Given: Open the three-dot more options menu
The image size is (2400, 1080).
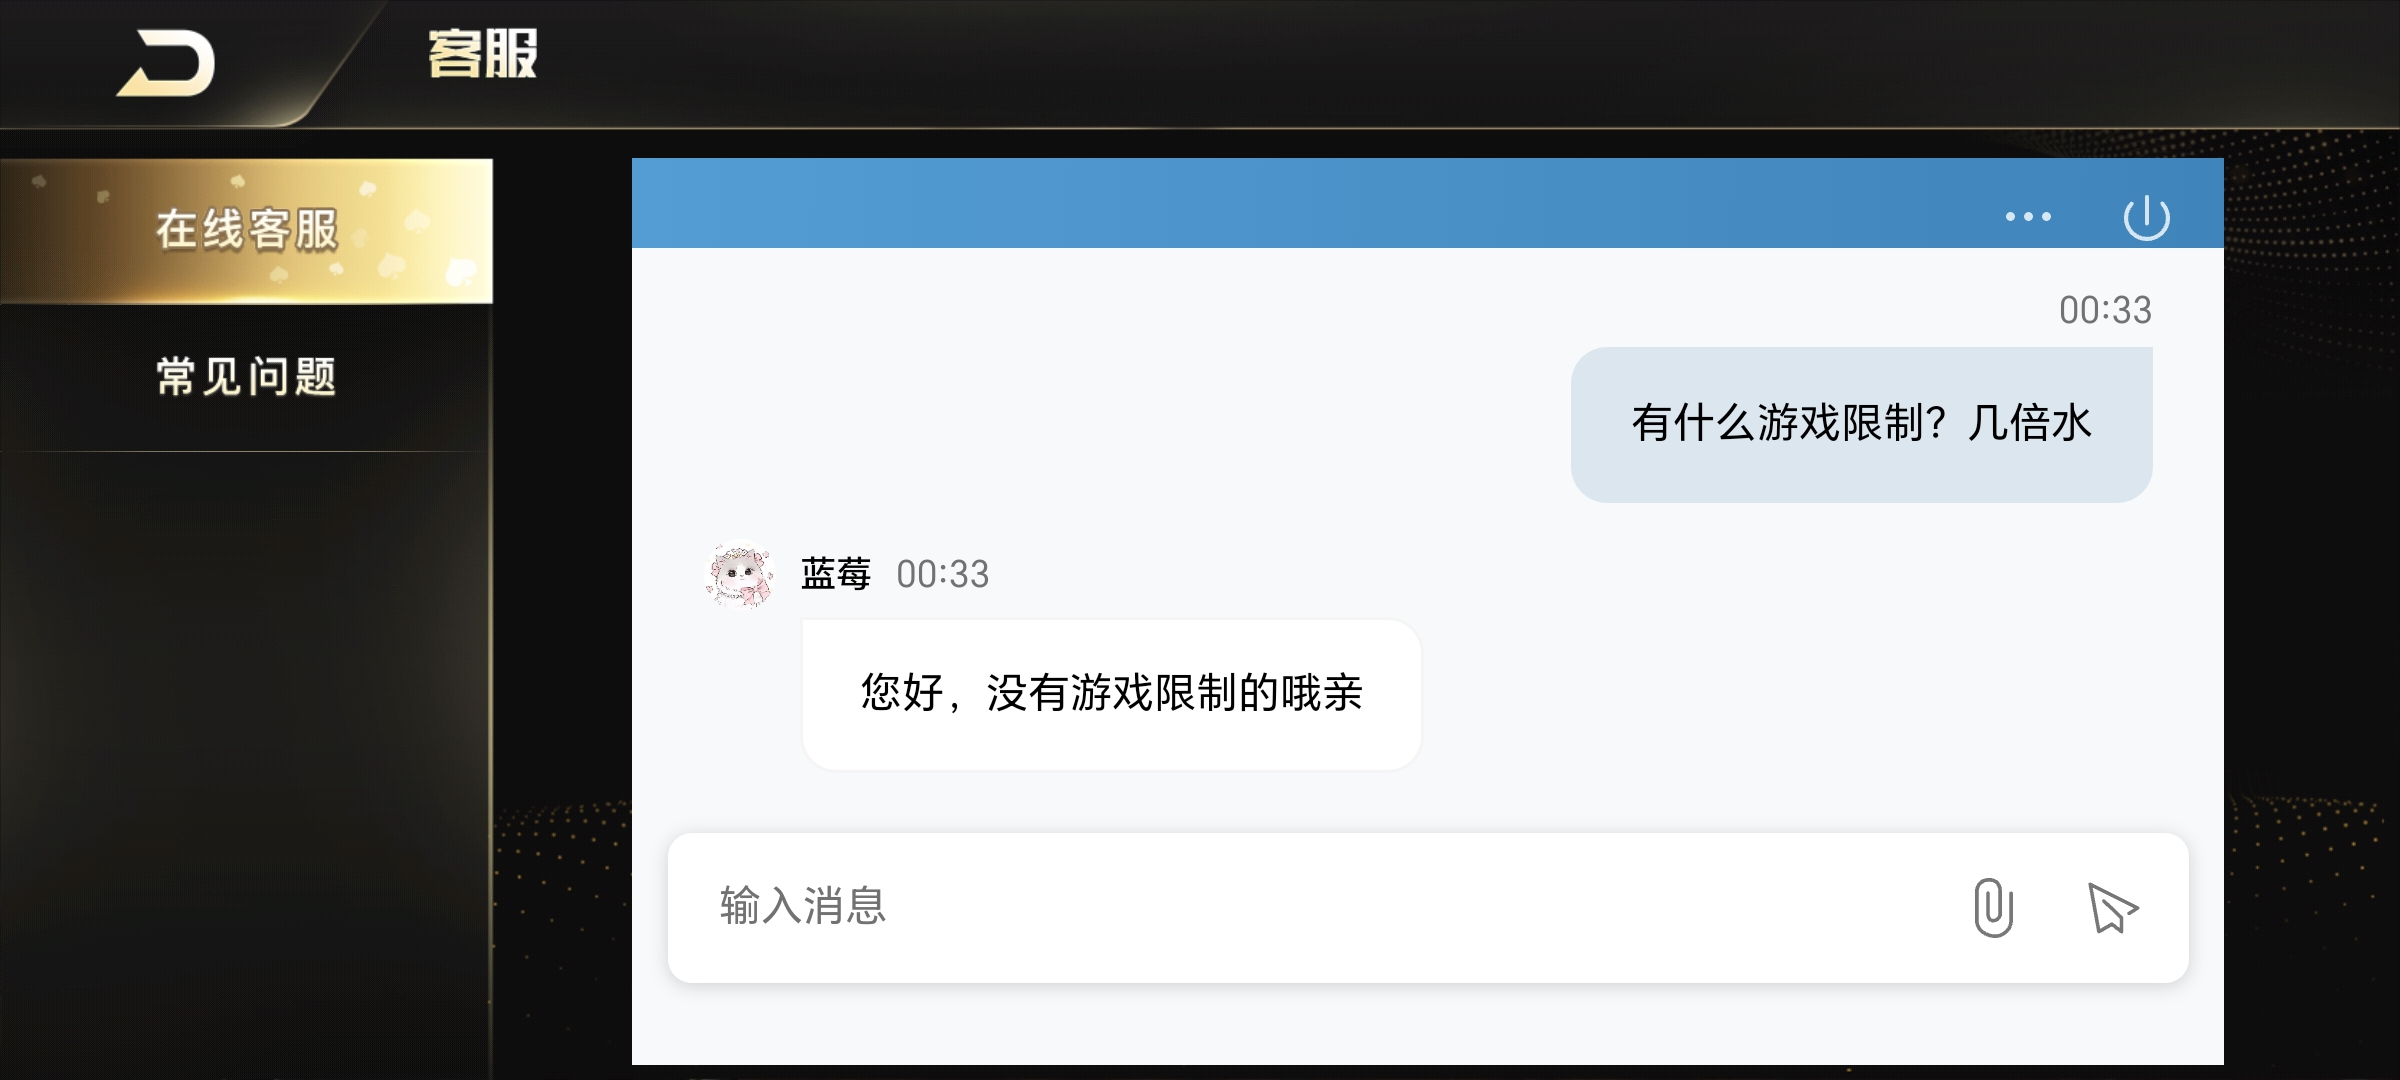Looking at the screenshot, I should (x=2028, y=217).
